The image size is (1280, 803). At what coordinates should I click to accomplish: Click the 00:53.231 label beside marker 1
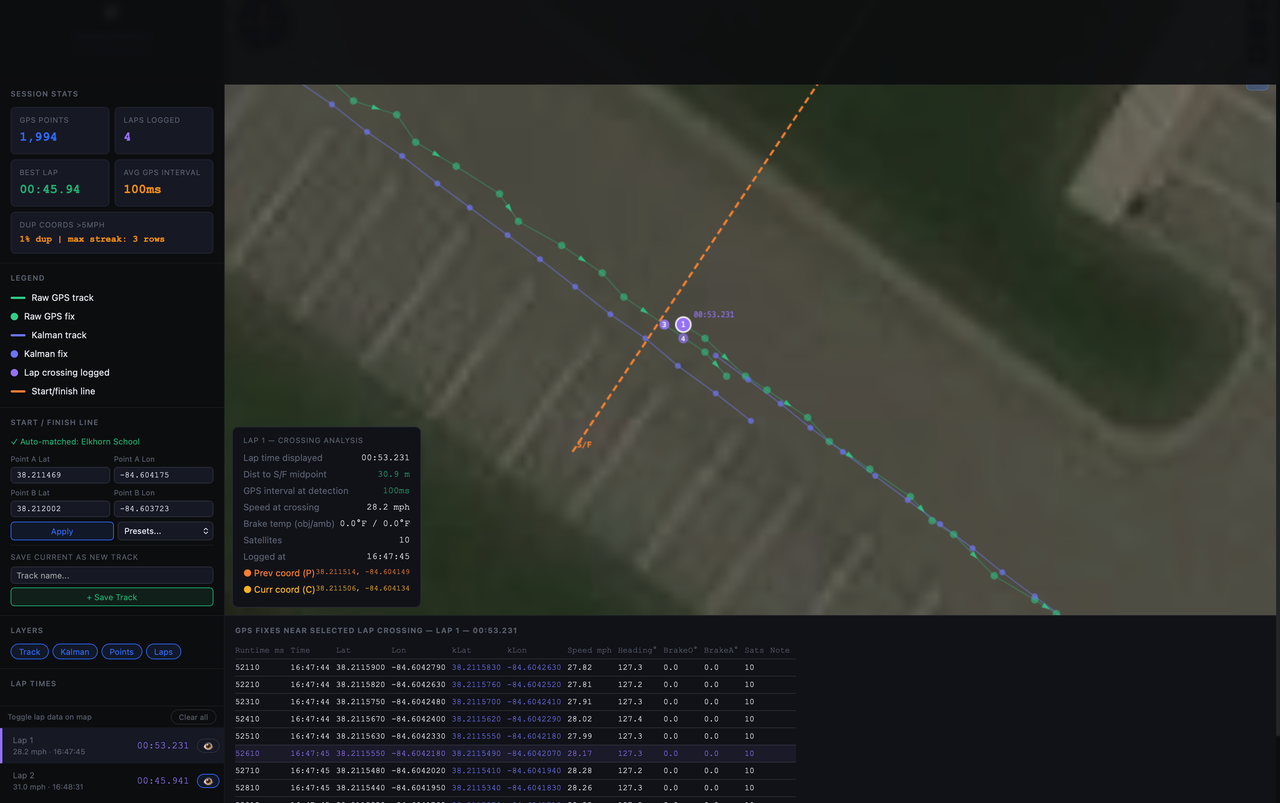tap(714, 314)
